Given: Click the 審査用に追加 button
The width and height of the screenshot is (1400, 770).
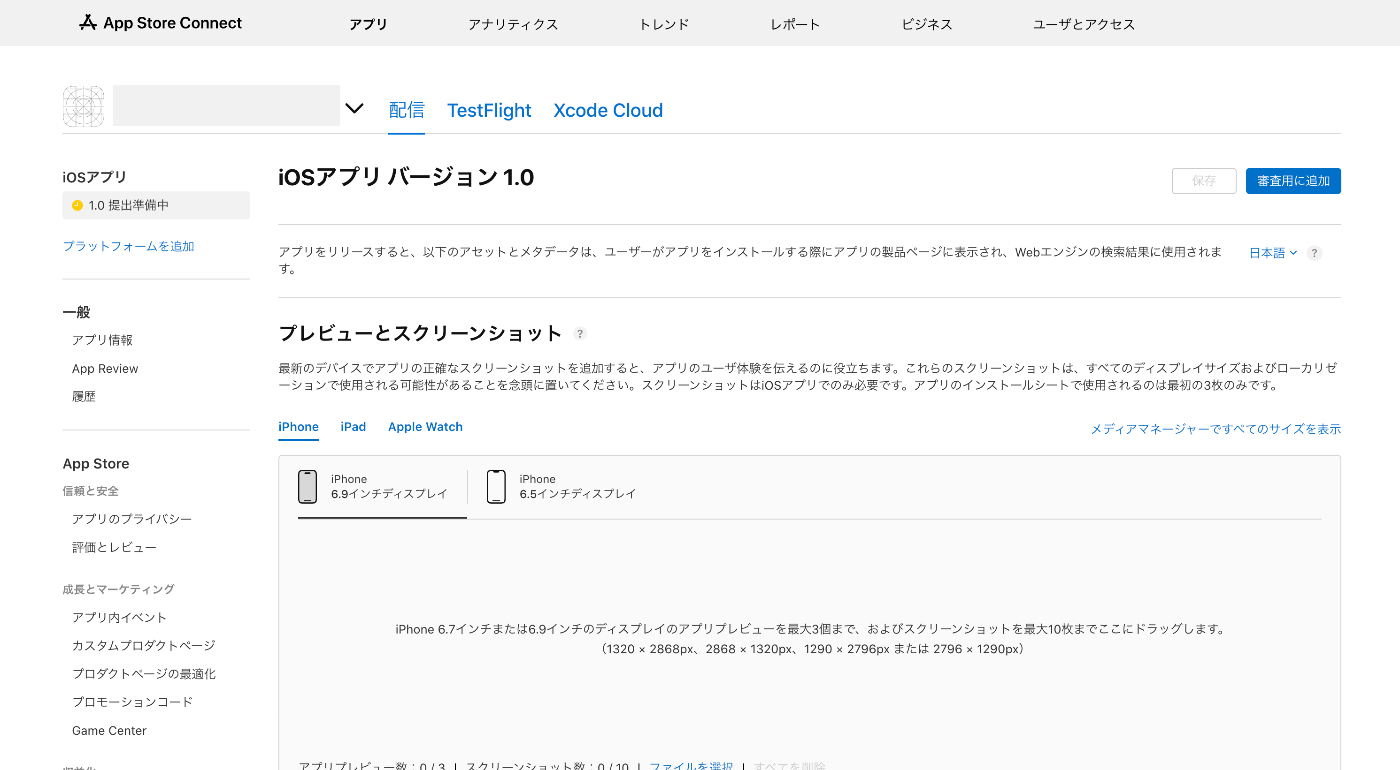Looking at the screenshot, I should (1293, 181).
